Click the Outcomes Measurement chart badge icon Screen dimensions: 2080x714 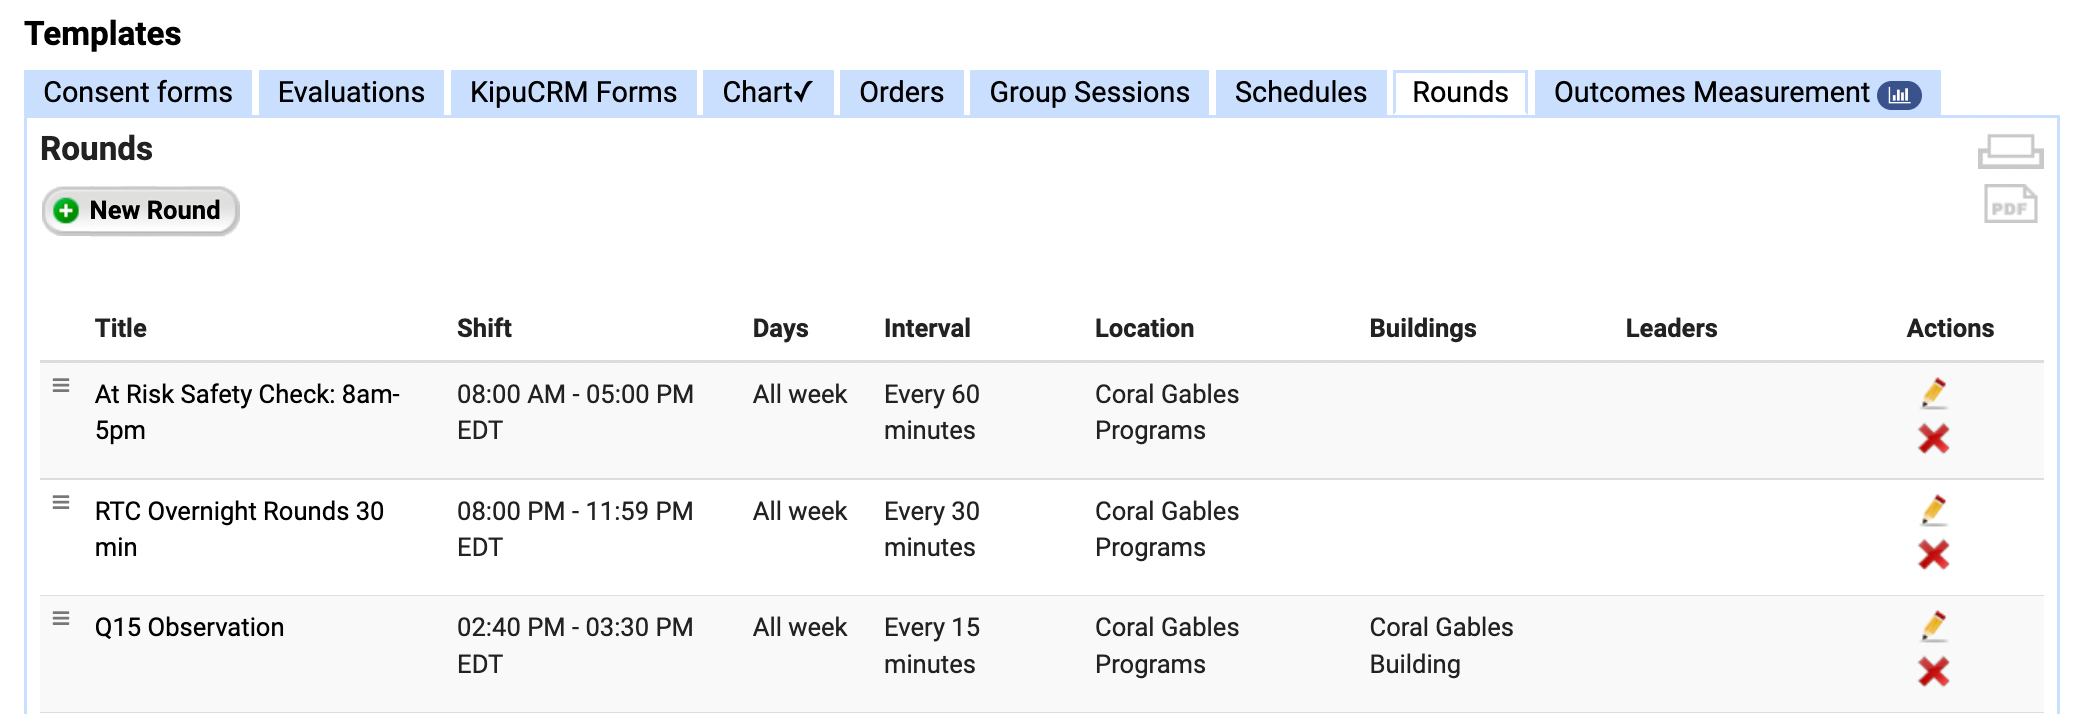1899,95
